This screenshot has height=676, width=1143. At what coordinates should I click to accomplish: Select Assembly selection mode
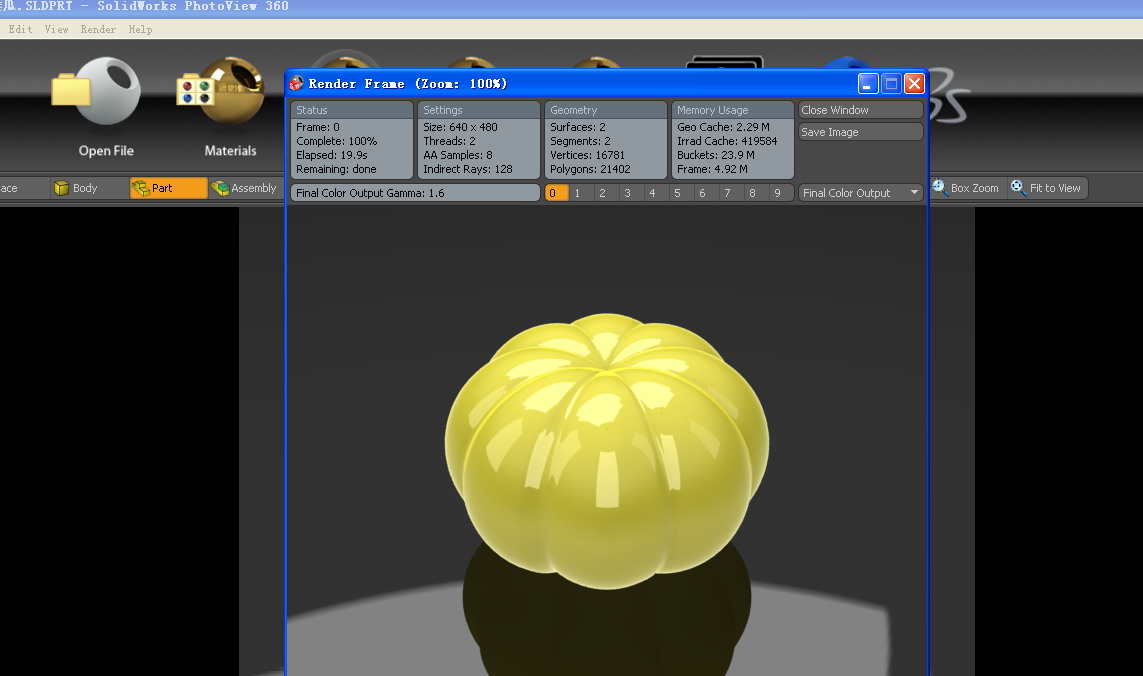click(245, 188)
